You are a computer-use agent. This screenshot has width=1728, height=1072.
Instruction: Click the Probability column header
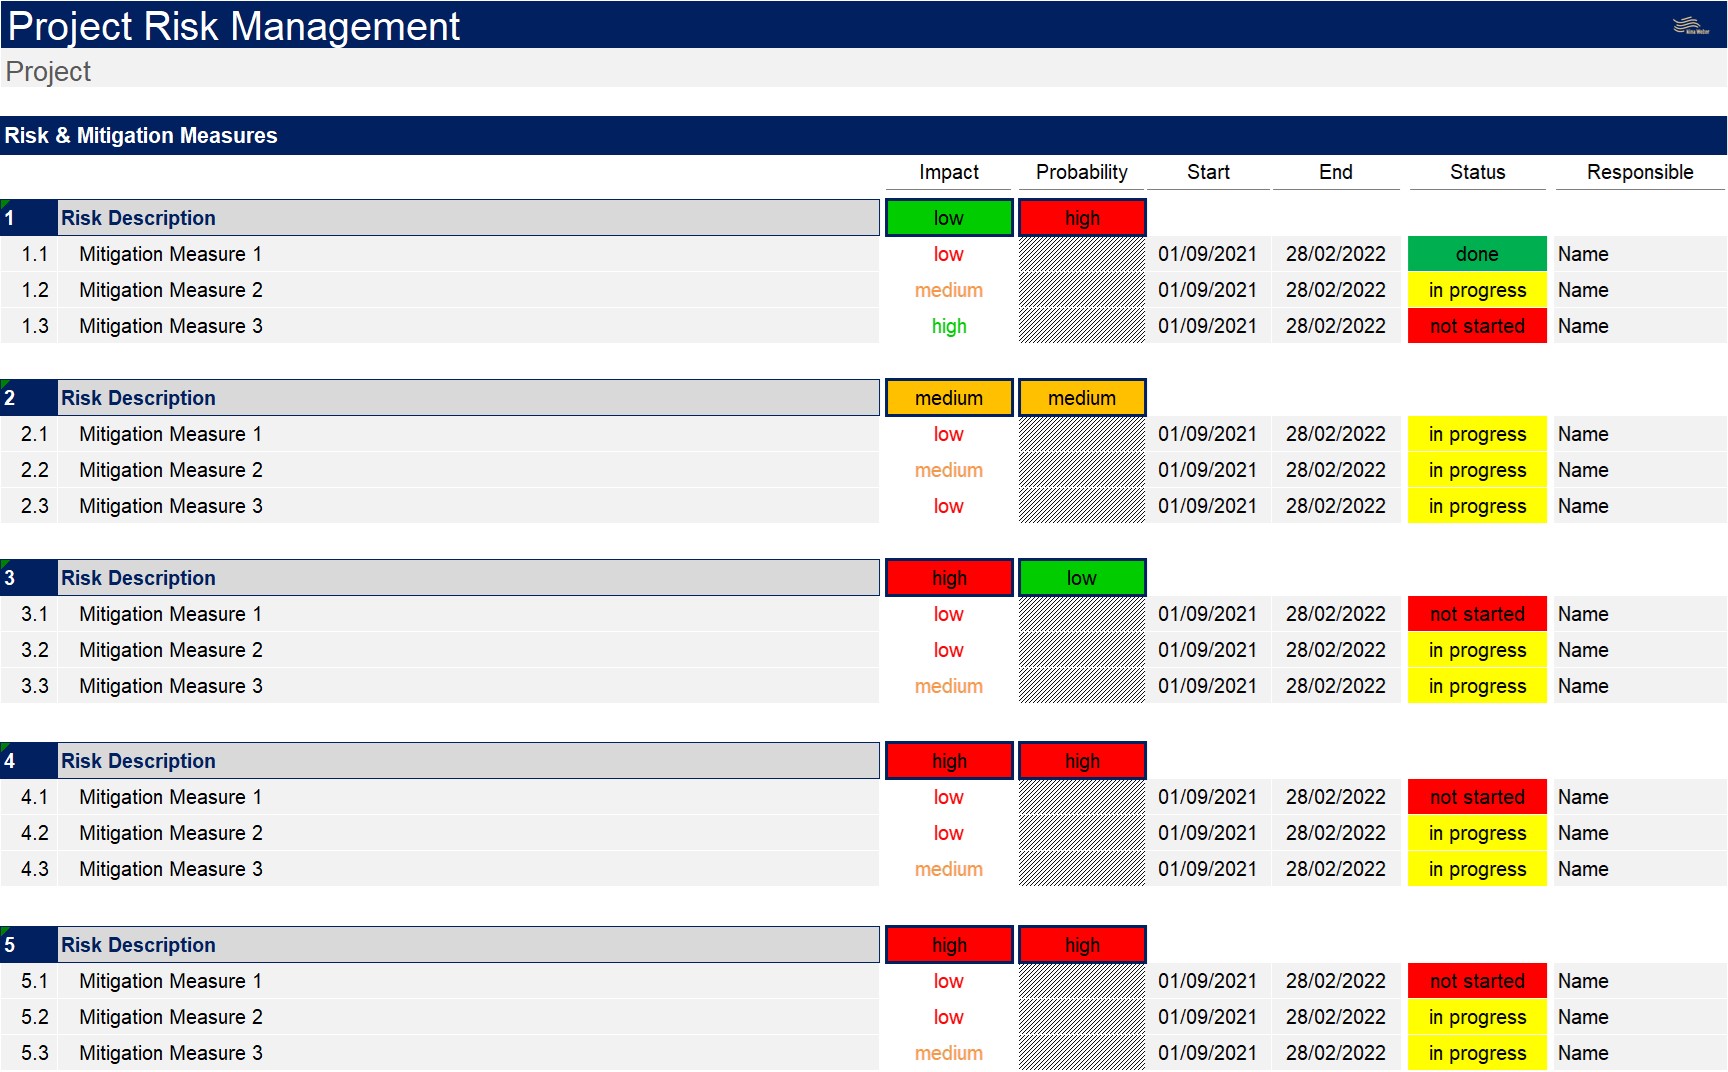pyautogui.click(x=1081, y=172)
